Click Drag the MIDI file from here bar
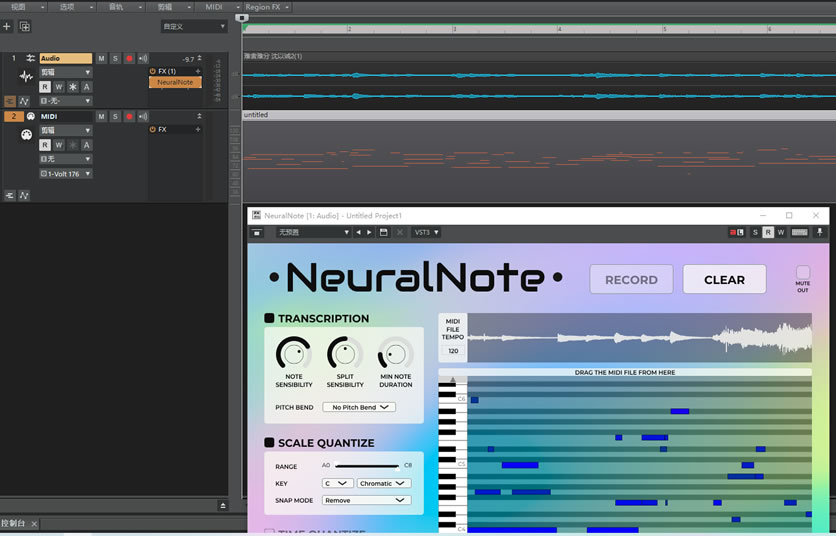The image size is (836, 536). point(625,372)
